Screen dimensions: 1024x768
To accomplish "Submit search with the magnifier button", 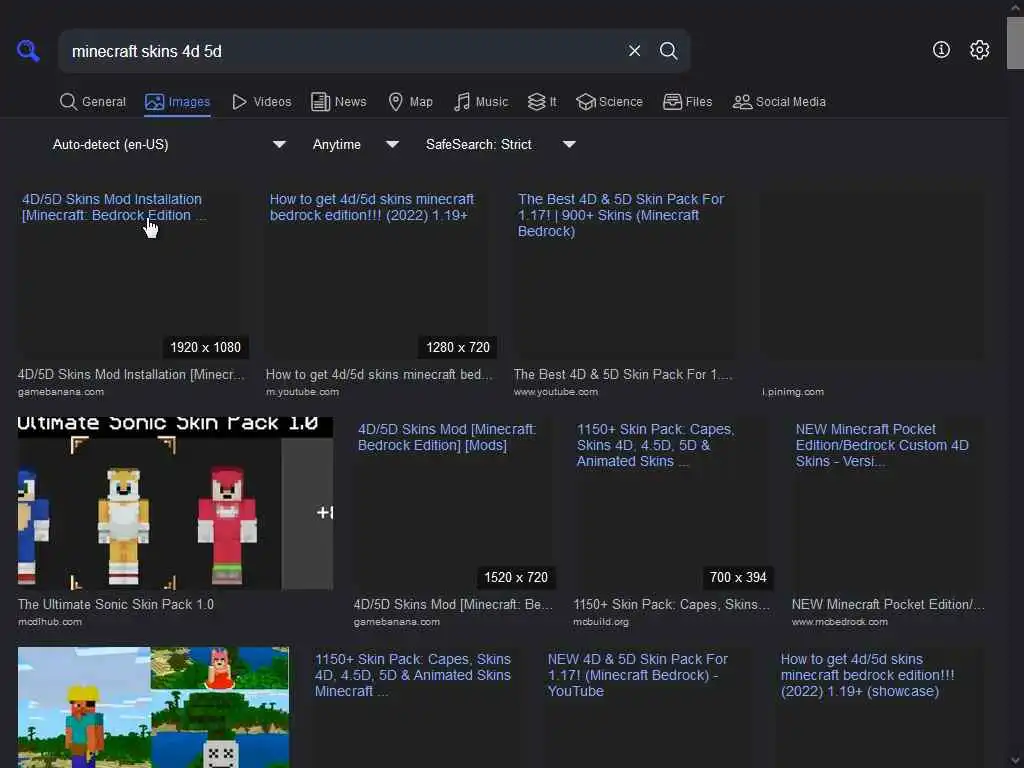I will point(668,51).
